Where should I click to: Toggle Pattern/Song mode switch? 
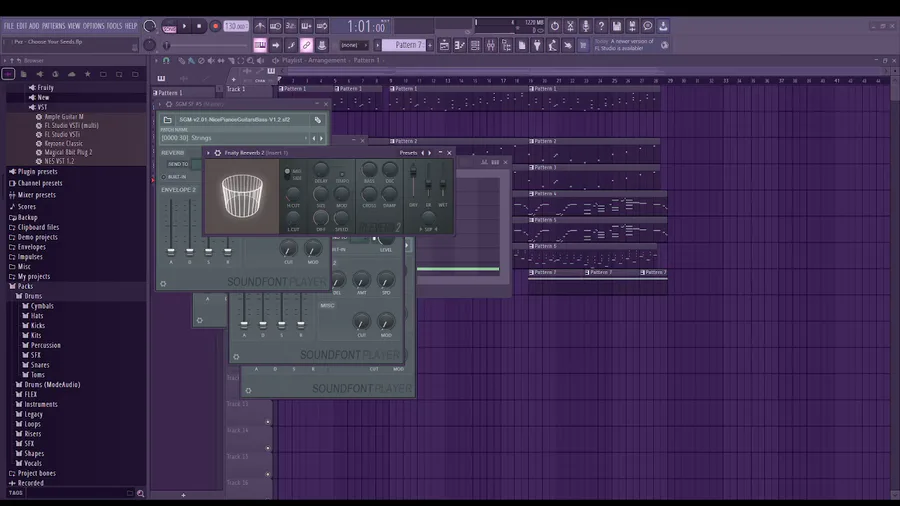tap(169, 26)
